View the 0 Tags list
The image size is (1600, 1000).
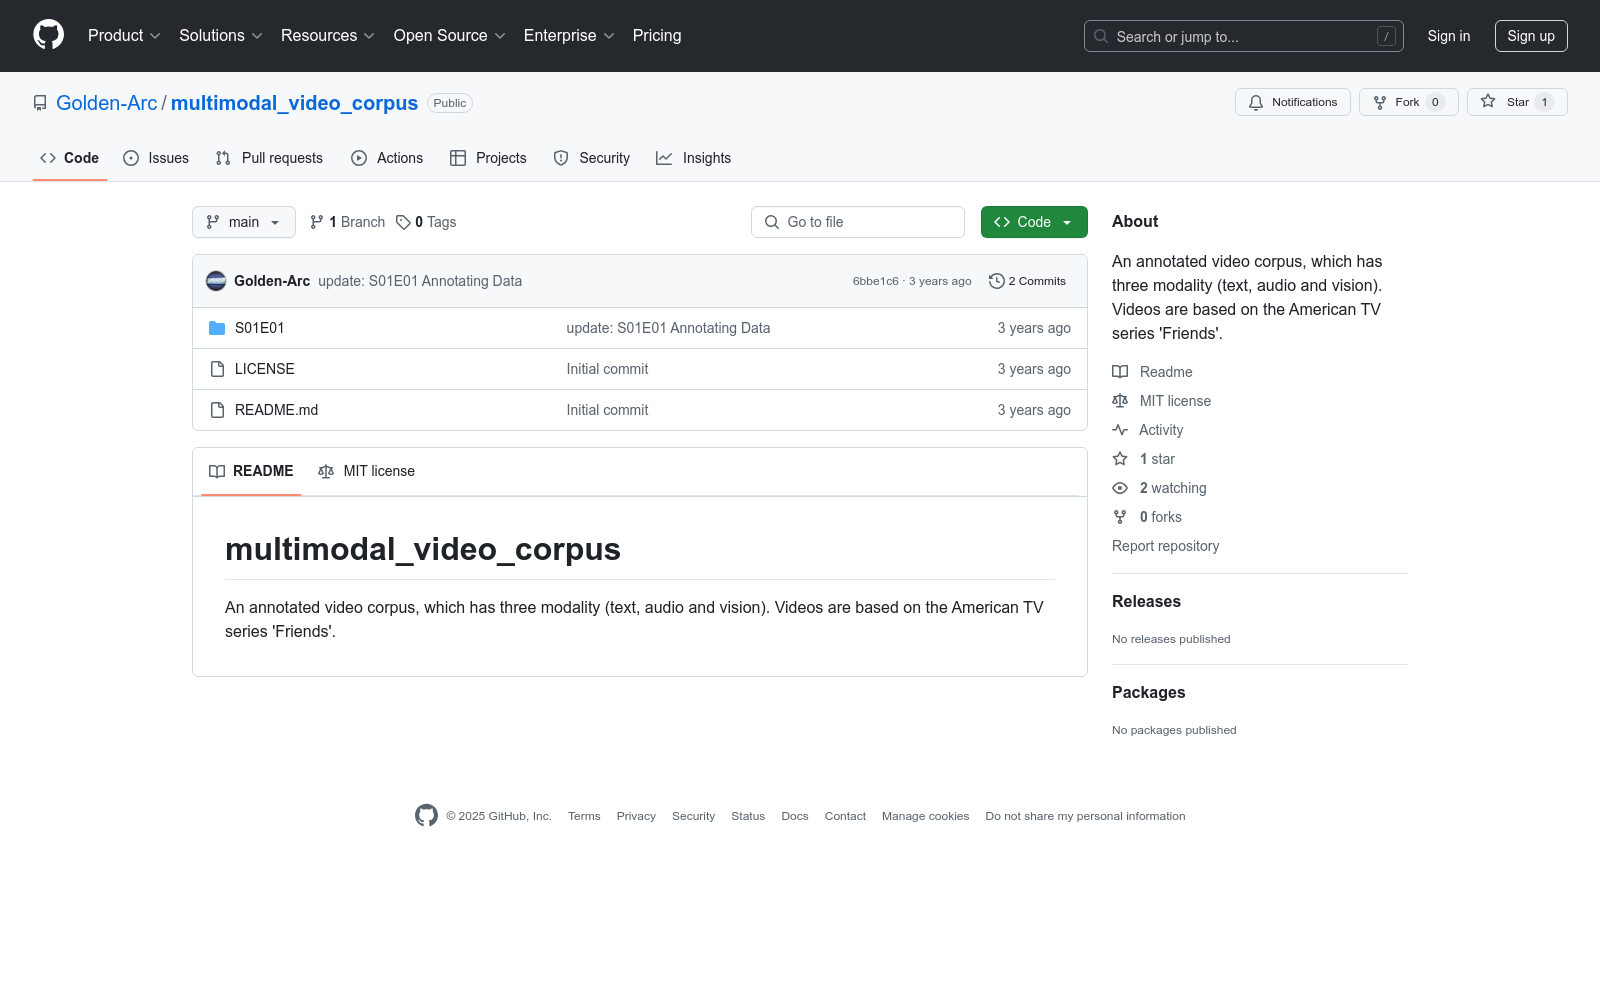pos(426,222)
